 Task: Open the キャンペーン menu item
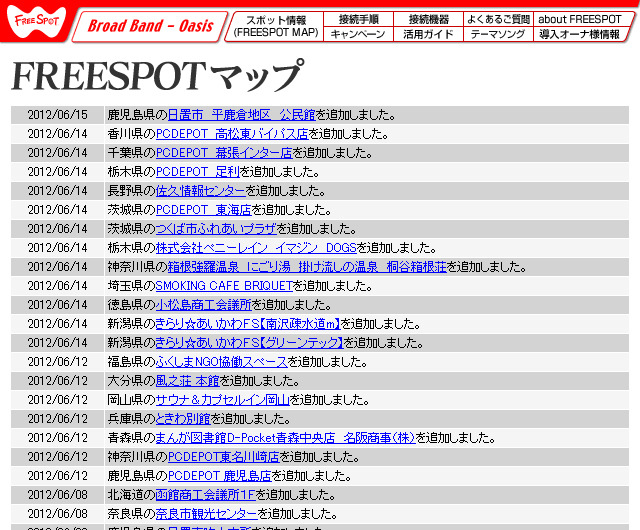[358, 34]
